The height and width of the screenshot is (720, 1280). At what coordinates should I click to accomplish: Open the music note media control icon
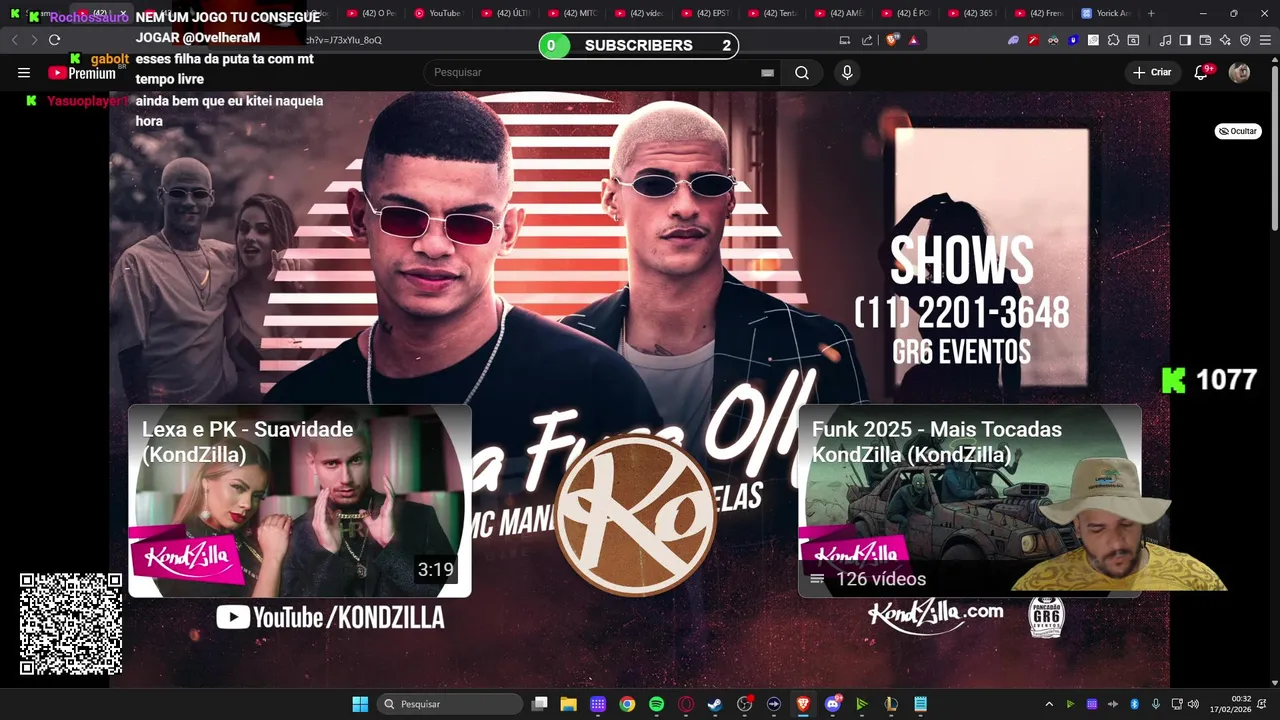coord(1165,40)
